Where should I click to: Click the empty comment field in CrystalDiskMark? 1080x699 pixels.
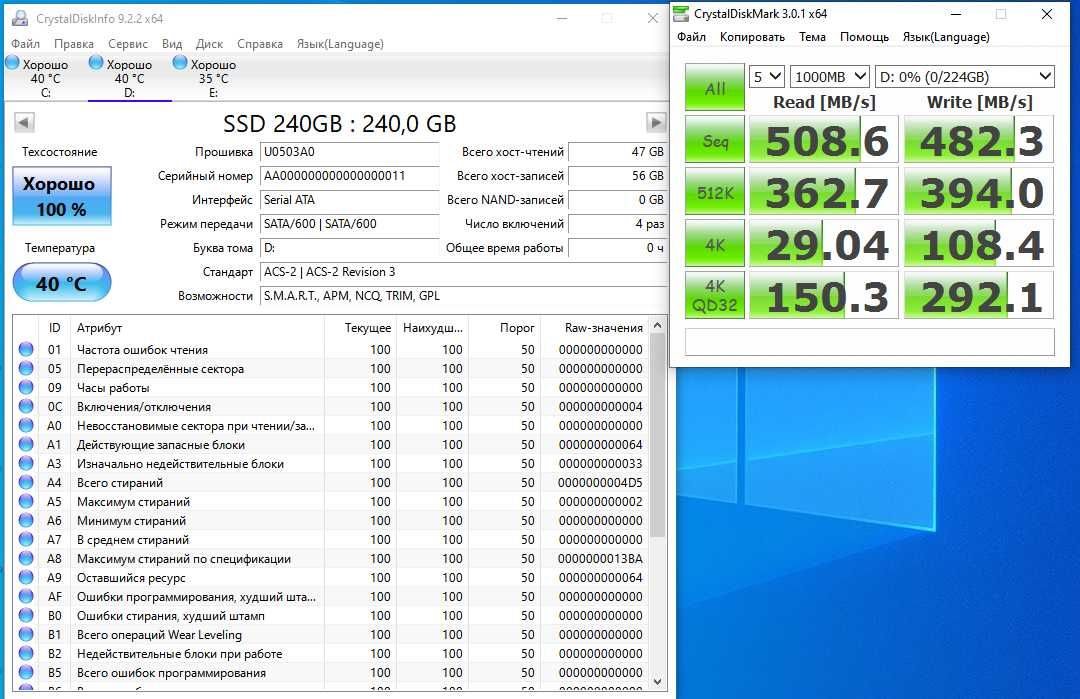869,342
